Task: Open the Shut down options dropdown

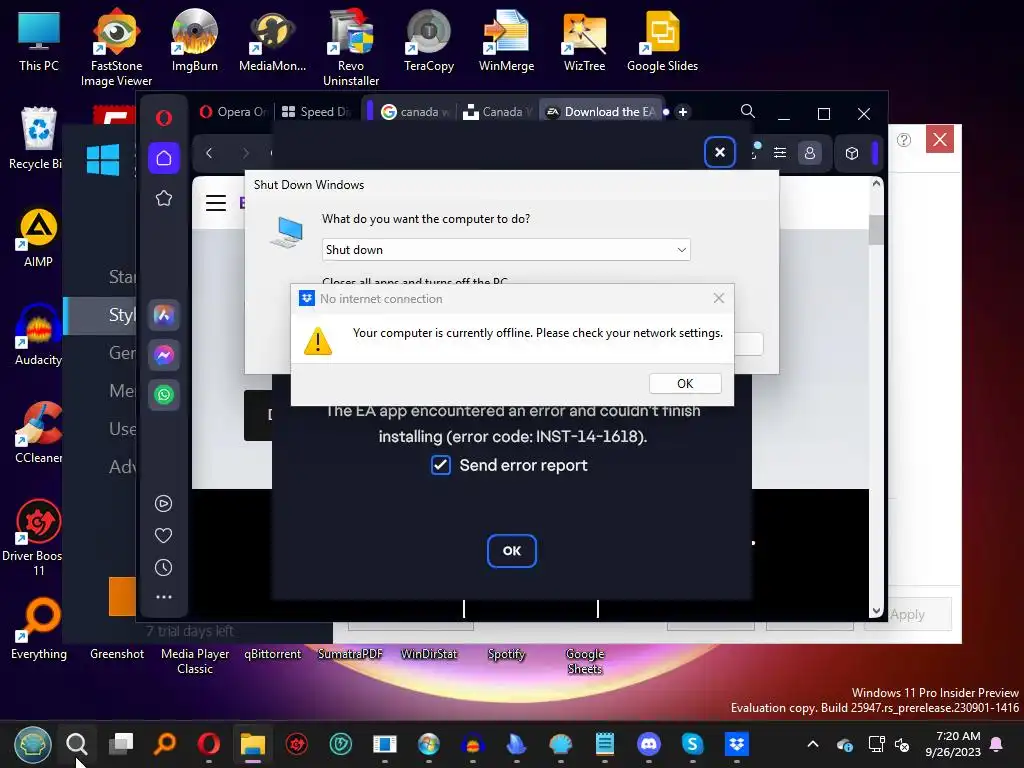Action: pyautogui.click(x=506, y=249)
